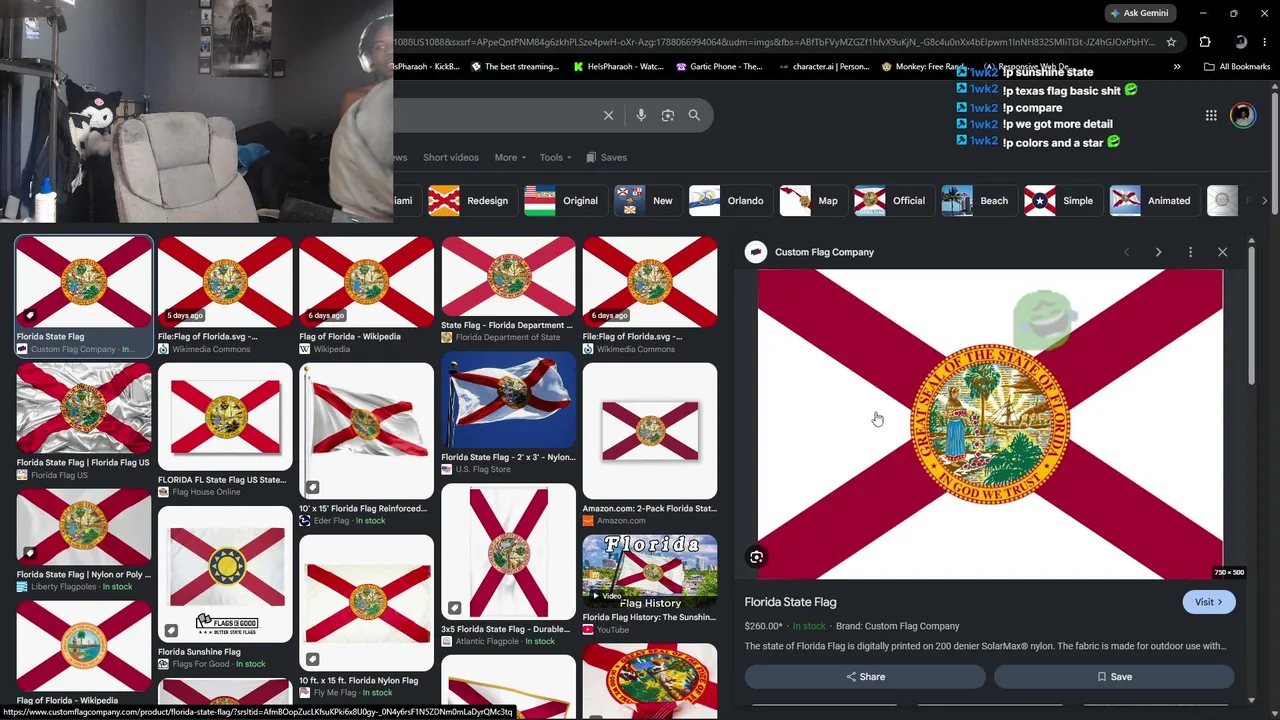This screenshot has height=720, width=1280.
Task: Open the All Bookmarks folder
Action: [x=1237, y=67]
